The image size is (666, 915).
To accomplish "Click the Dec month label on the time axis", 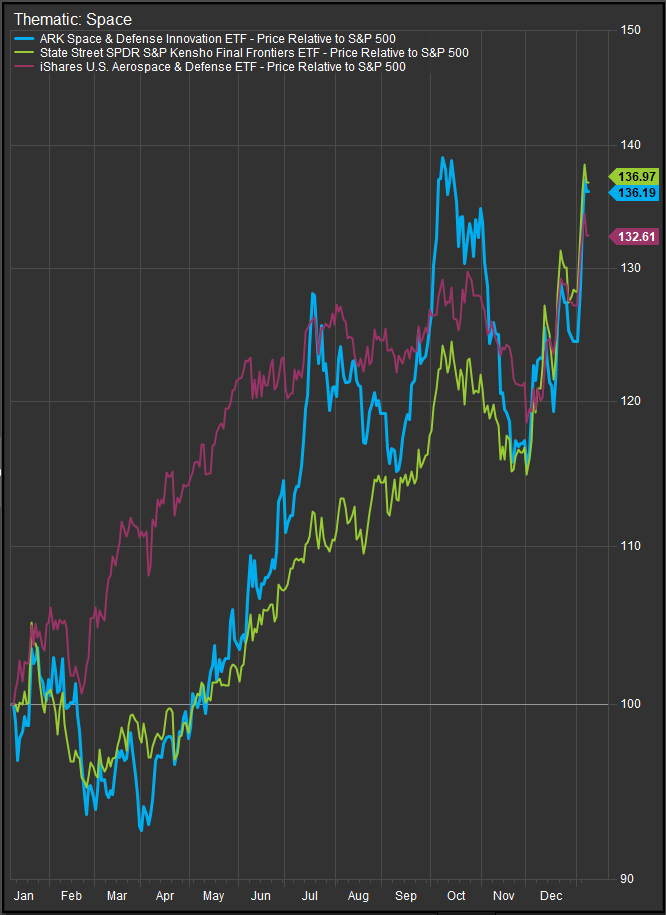I will (x=551, y=897).
